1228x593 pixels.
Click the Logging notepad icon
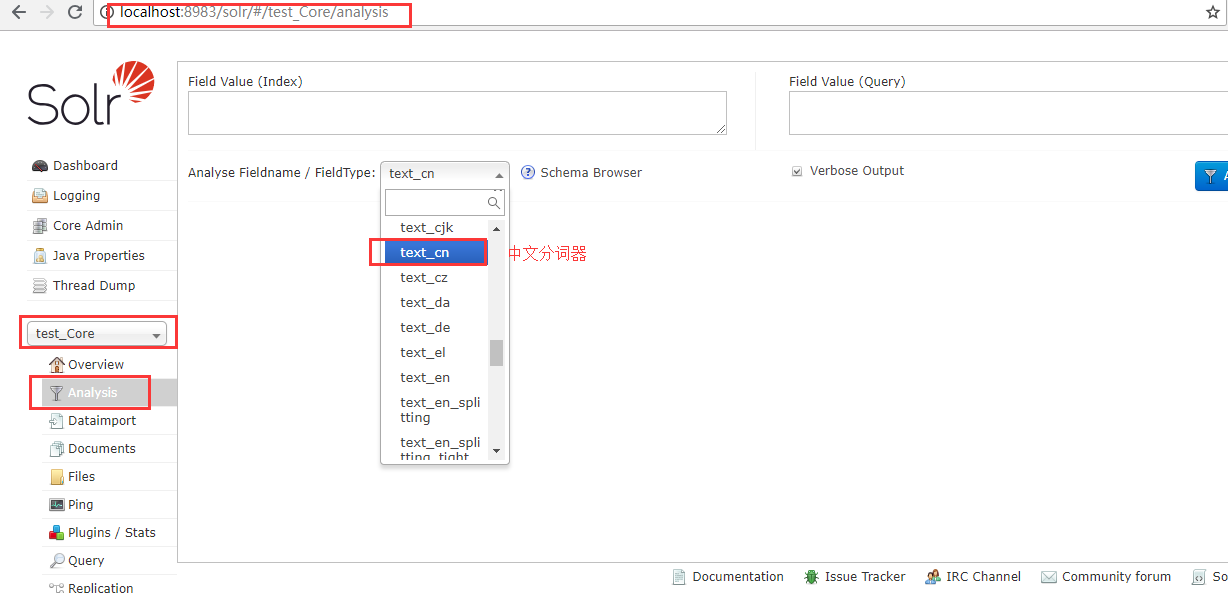(40, 196)
